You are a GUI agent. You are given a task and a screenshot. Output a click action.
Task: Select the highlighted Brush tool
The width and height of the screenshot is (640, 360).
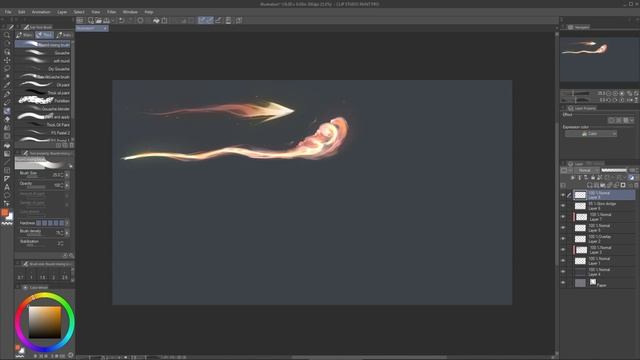coord(7,111)
